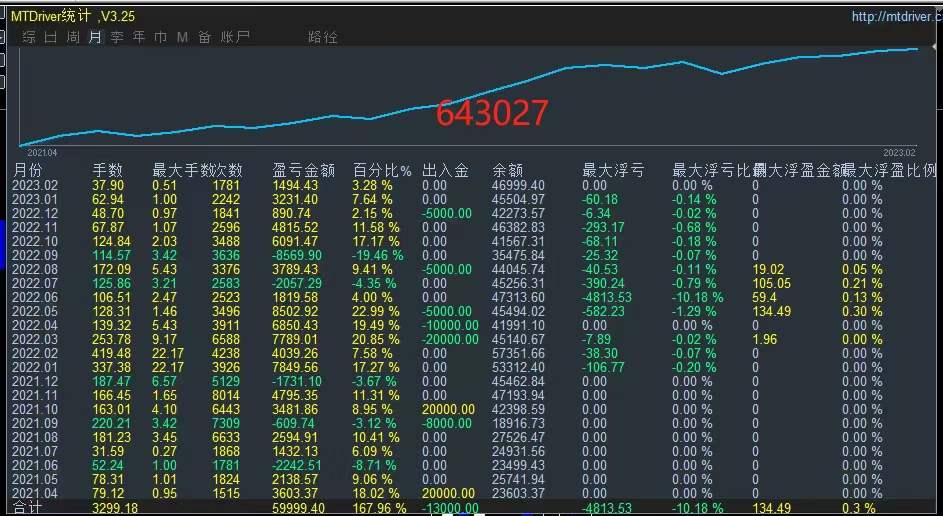Viewport: 943px width, 516px height.
Task: Open the M tab
Action: pos(182,37)
